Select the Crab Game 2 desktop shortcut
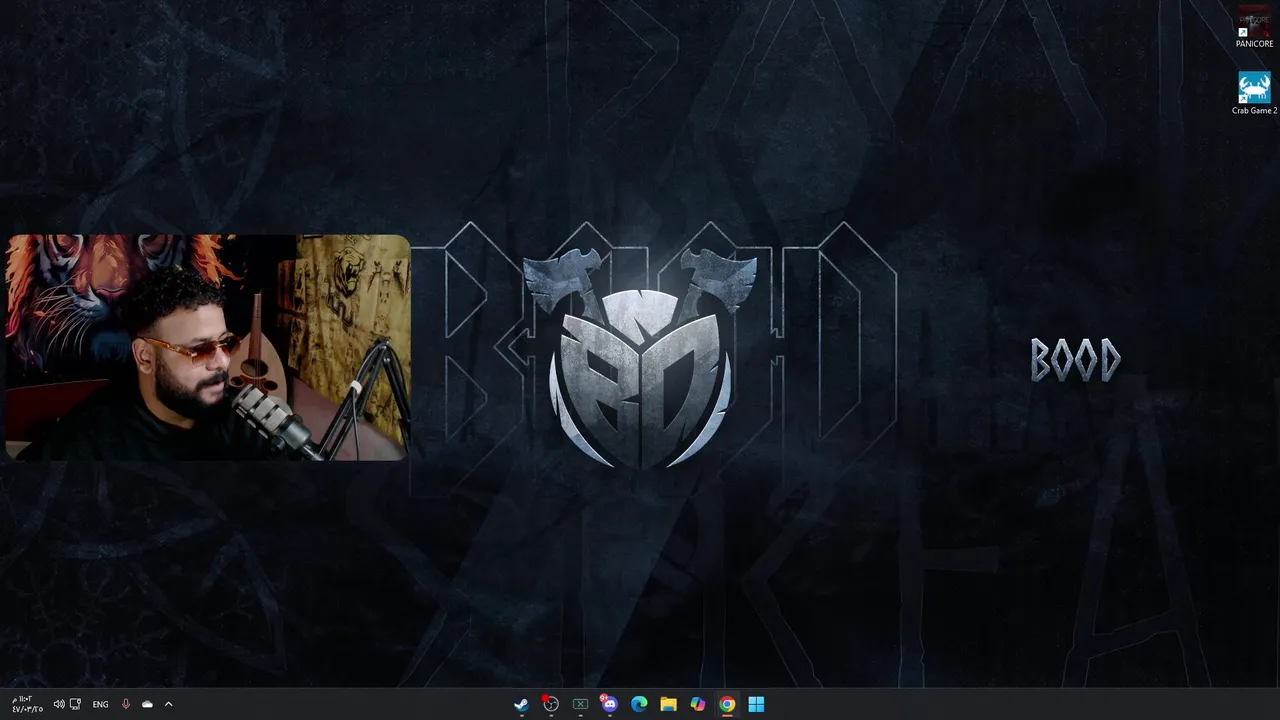1280x720 pixels. (x=1254, y=93)
